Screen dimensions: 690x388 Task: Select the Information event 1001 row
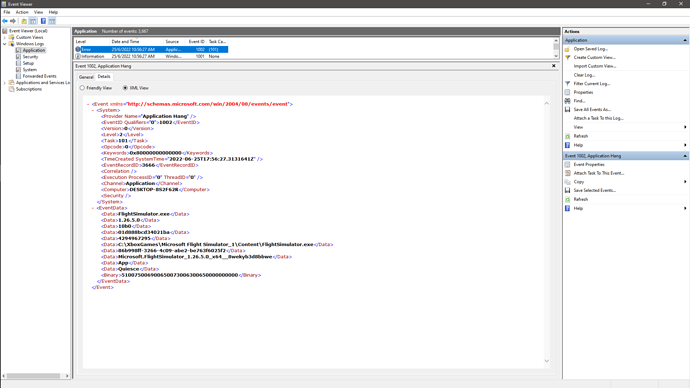click(151, 56)
